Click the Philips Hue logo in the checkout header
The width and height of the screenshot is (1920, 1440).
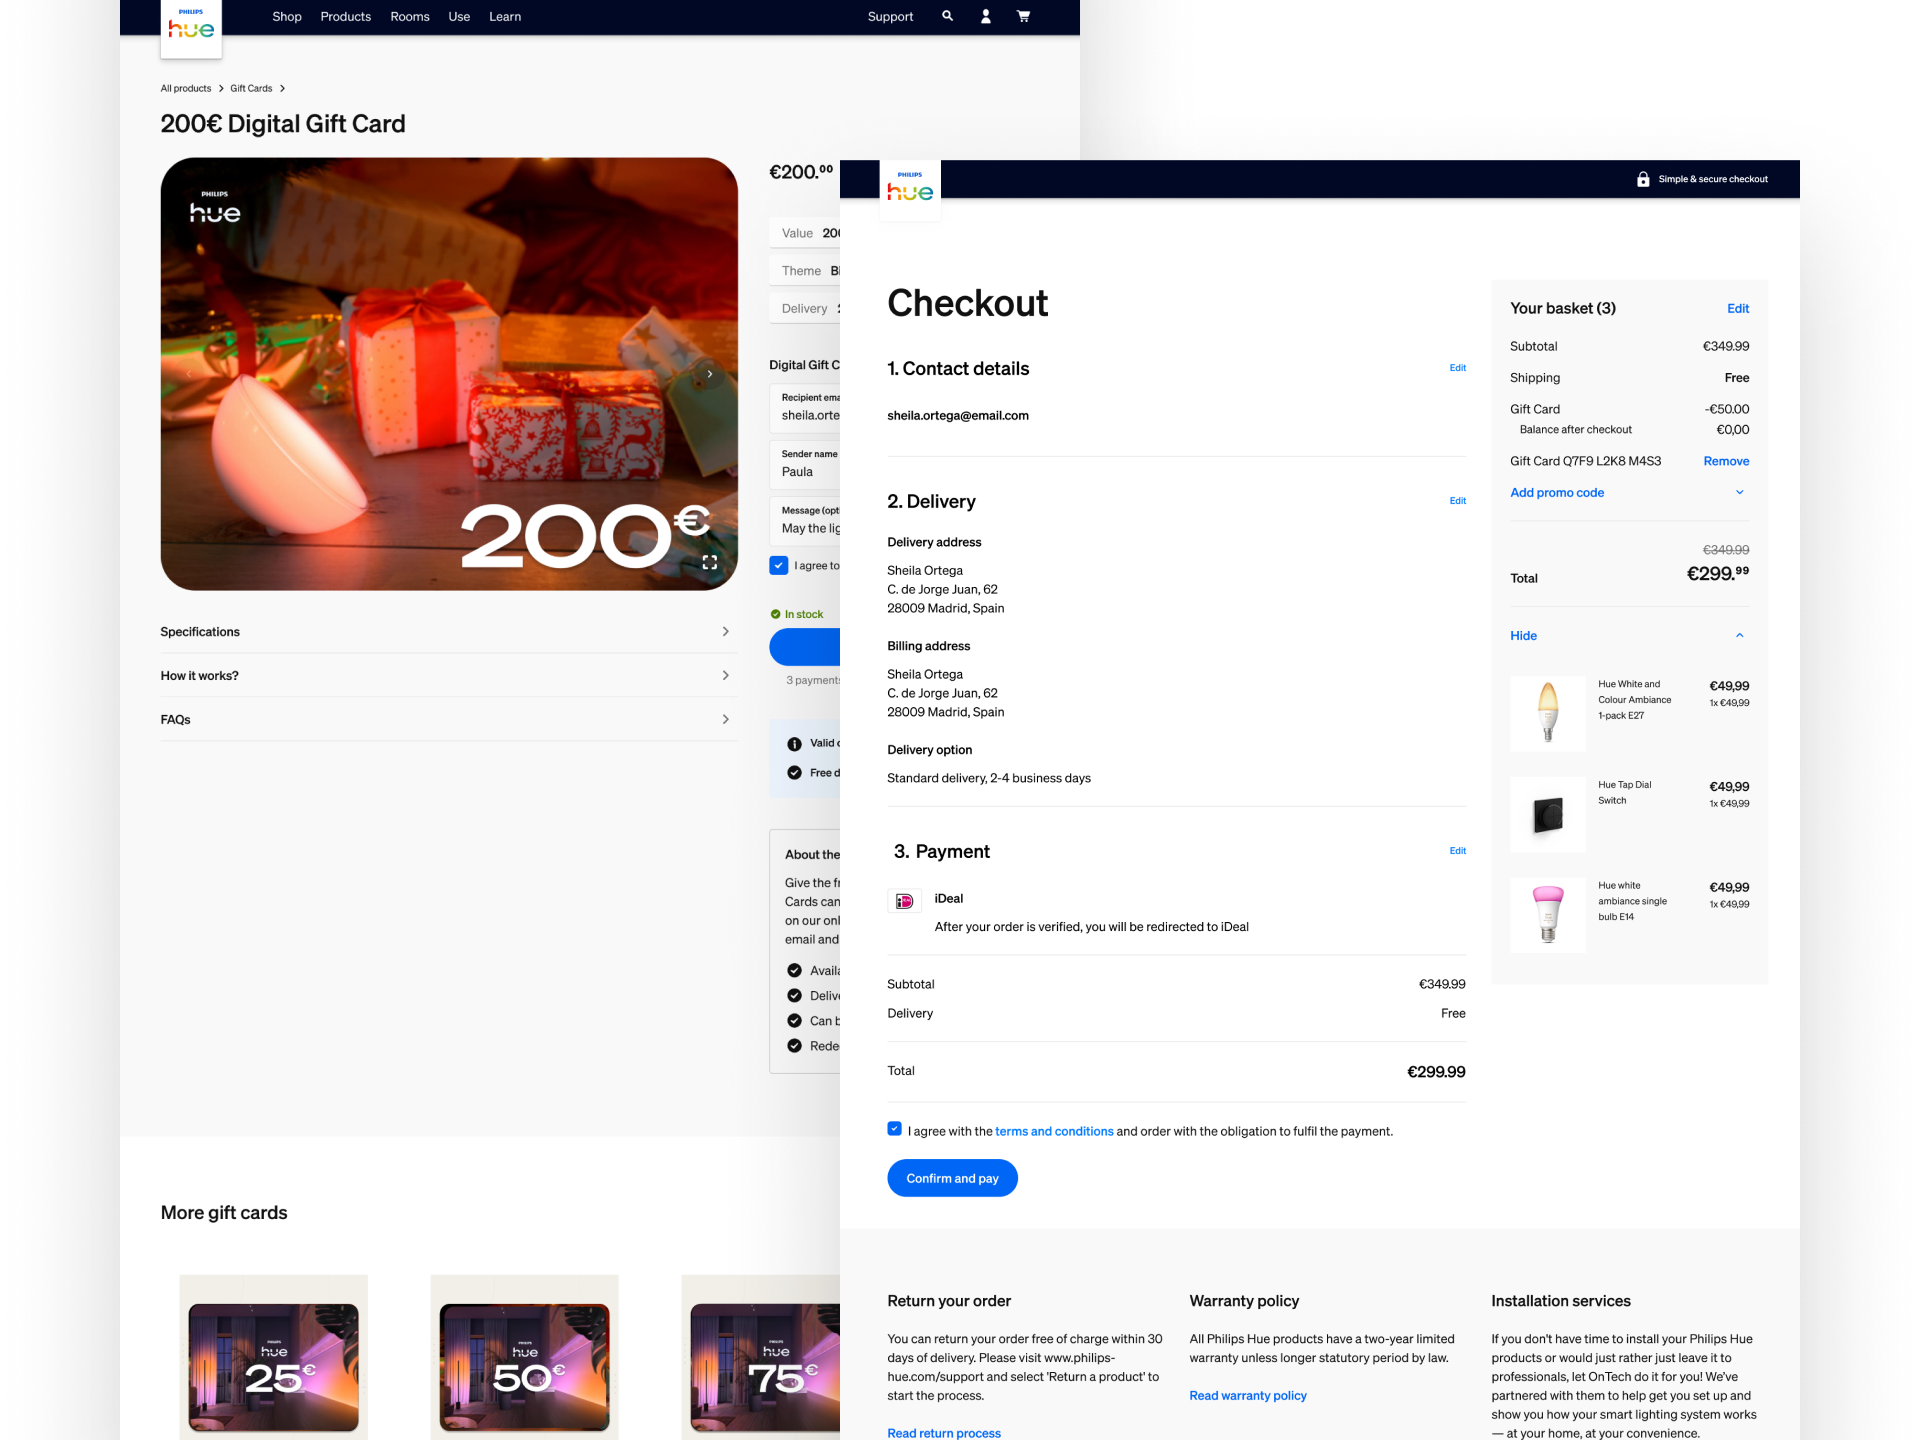pos(909,190)
